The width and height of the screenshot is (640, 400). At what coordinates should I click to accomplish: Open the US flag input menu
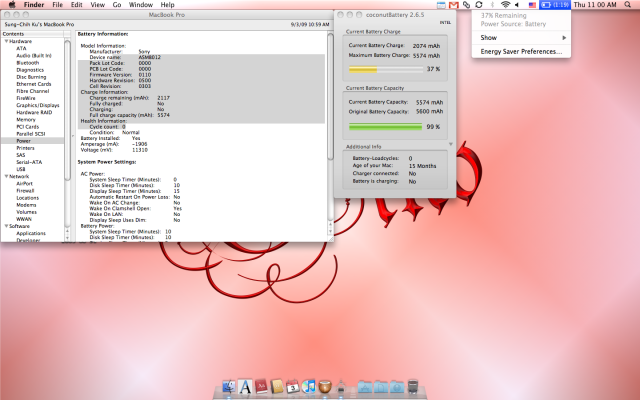click(532, 5)
